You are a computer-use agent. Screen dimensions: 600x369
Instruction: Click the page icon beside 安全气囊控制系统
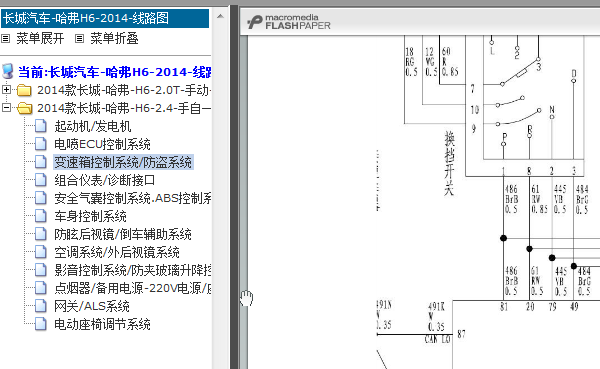41,198
